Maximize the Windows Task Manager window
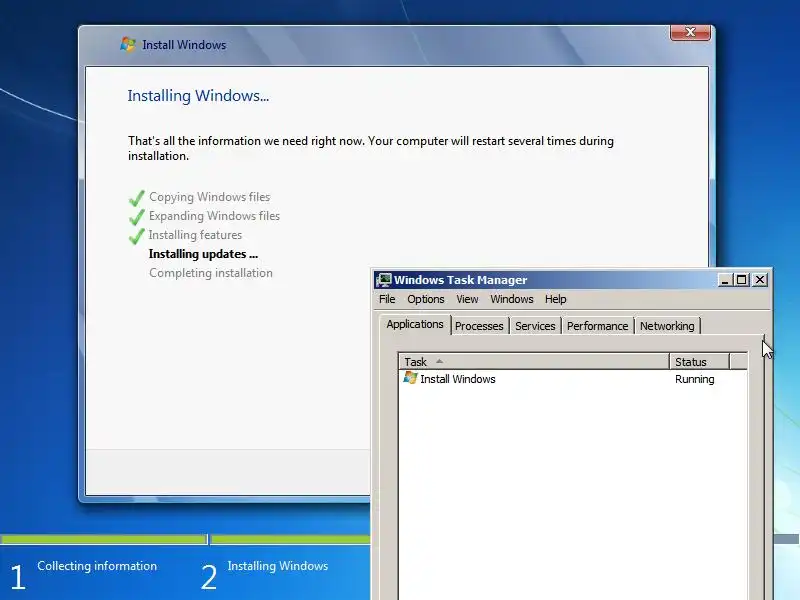The width and height of the screenshot is (800, 600). coord(741,280)
